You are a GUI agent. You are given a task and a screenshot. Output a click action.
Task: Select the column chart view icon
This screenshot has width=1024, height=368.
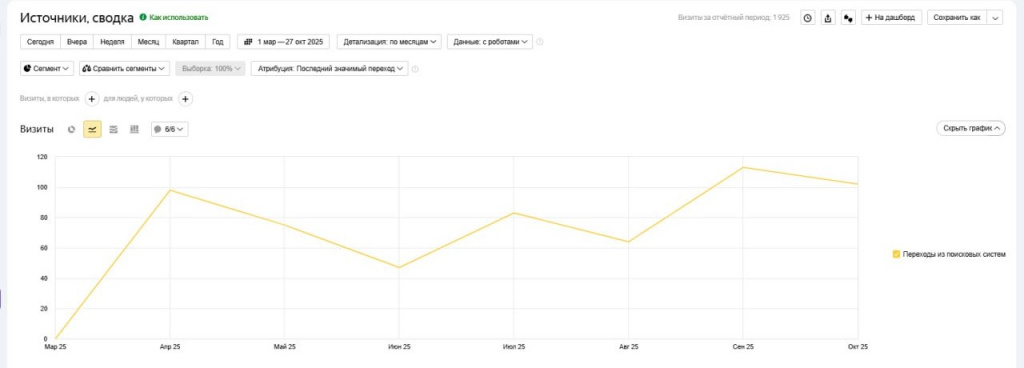(x=135, y=129)
